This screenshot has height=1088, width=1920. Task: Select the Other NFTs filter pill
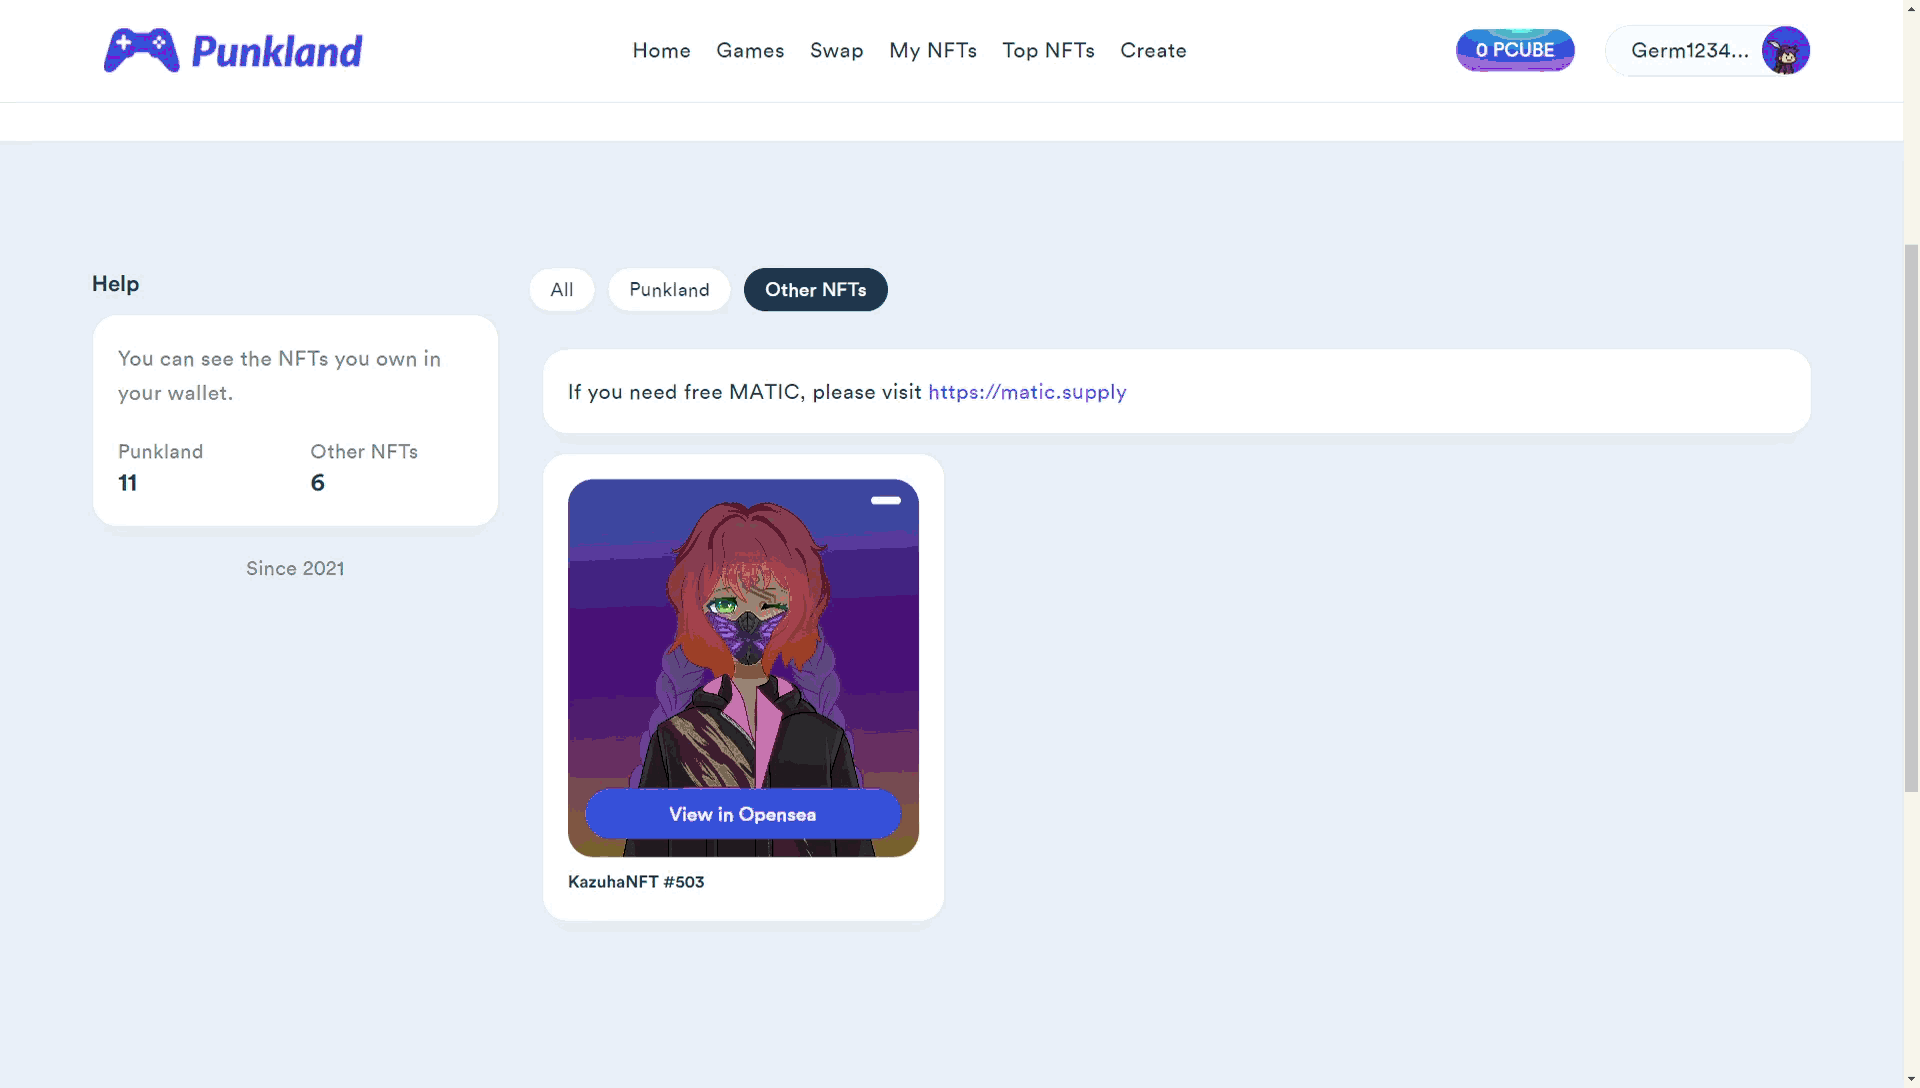[x=816, y=290]
